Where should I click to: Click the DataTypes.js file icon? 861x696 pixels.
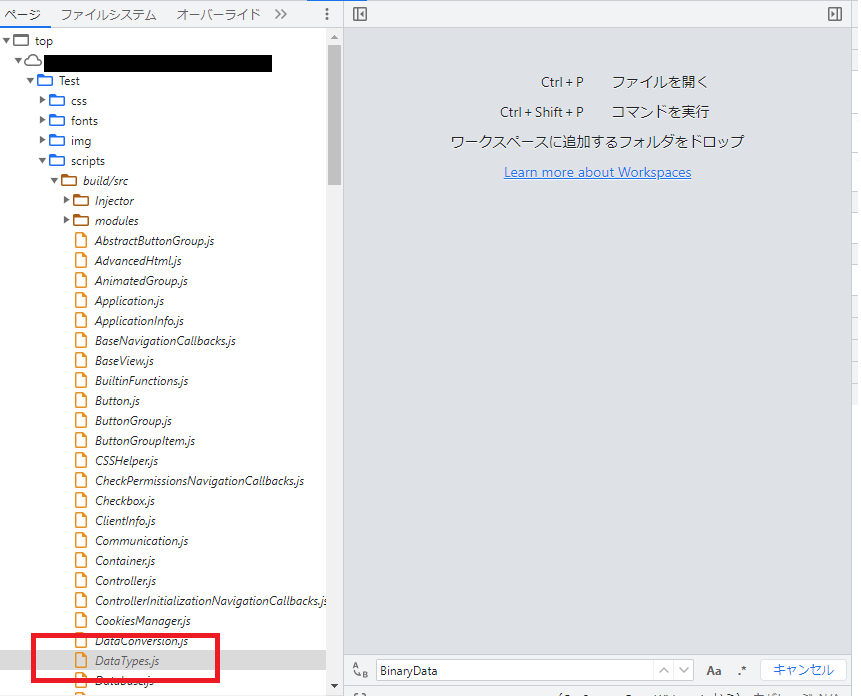pyautogui.click(x=81, y=660)
